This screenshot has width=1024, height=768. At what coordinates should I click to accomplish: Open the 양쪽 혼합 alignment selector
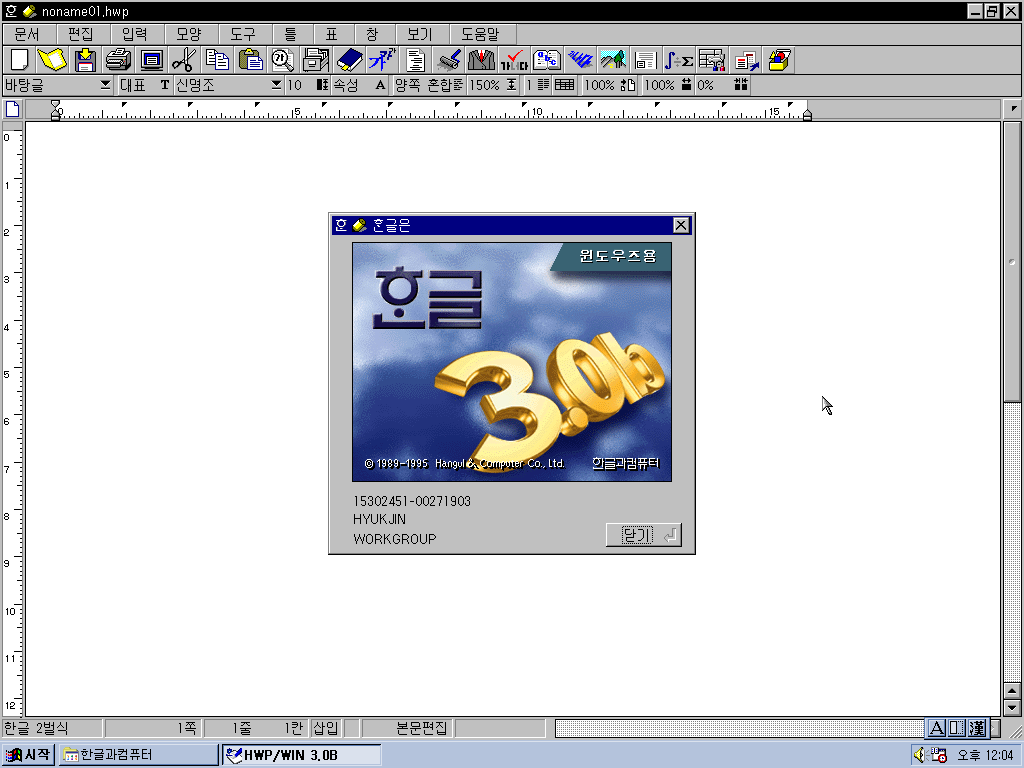(428, 85)
